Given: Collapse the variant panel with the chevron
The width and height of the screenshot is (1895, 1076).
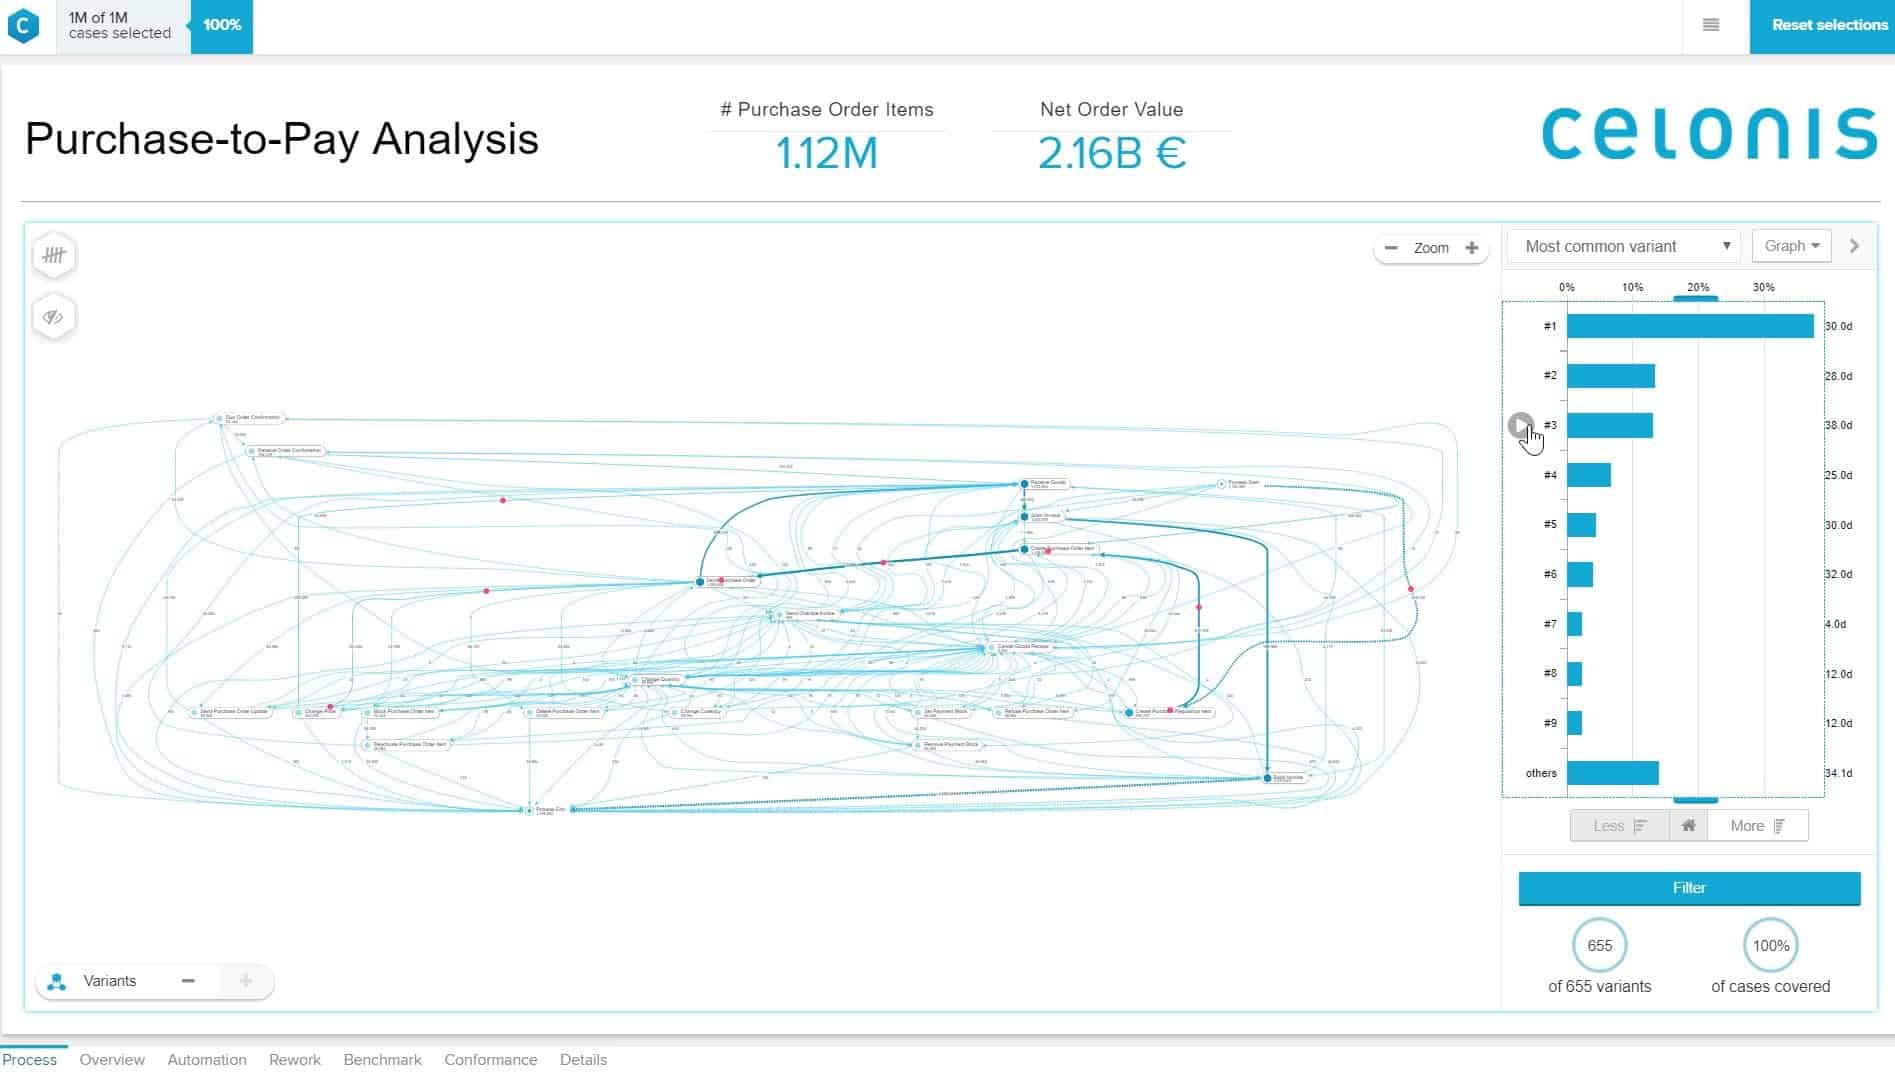Looking at the screenshot, I should point(1854,246).
